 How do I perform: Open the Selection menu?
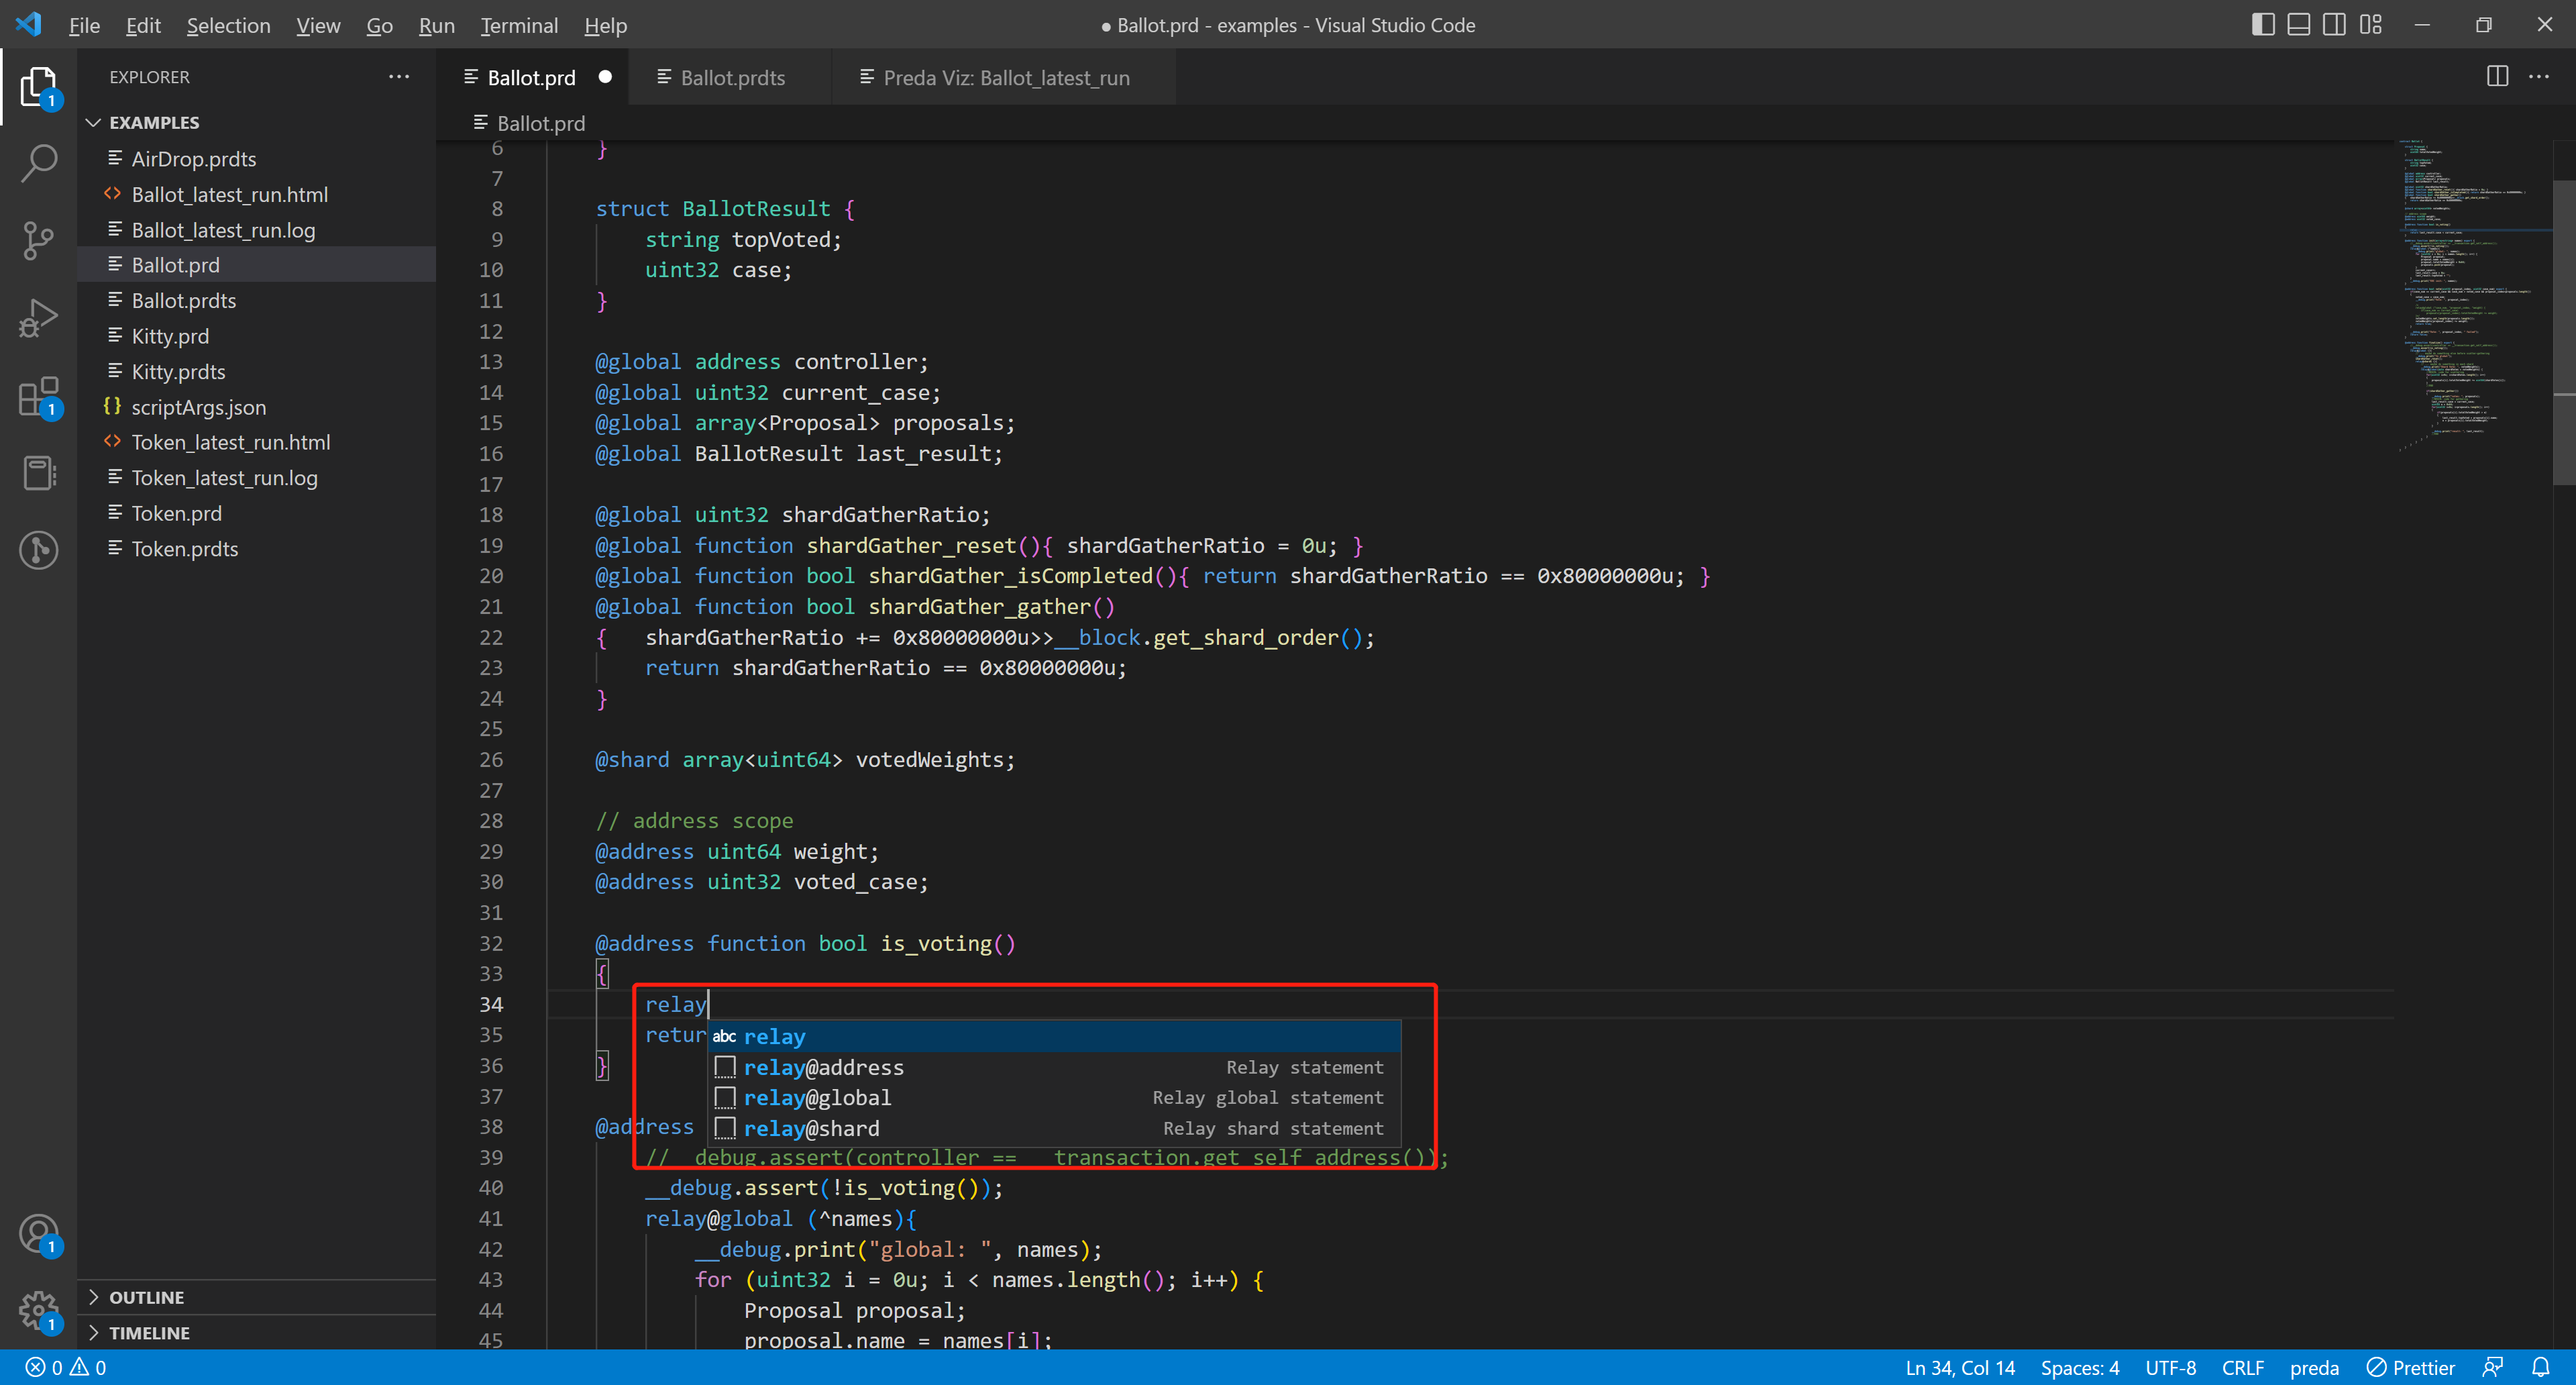(228, 25)
